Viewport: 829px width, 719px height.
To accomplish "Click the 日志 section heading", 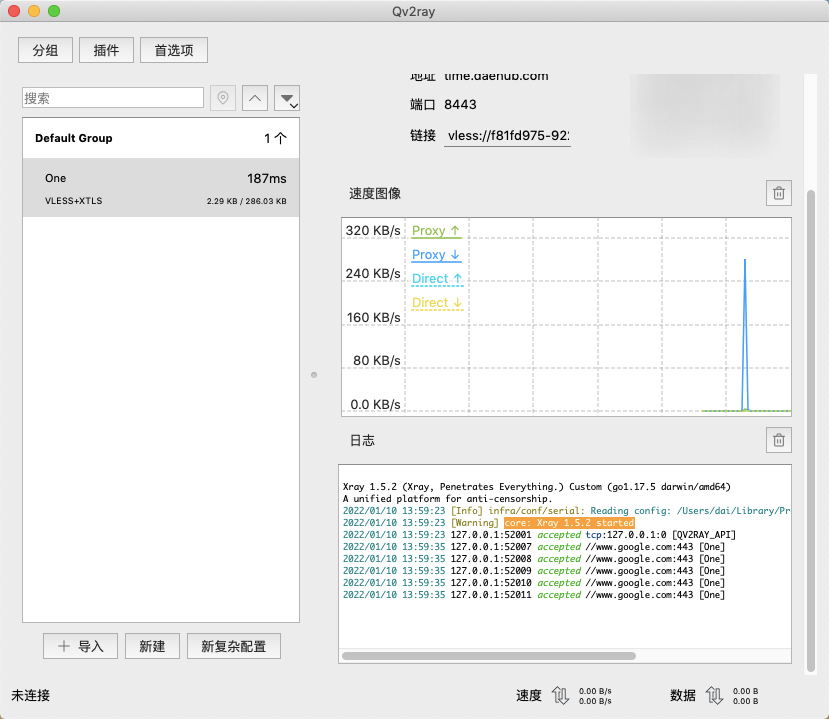I will (x=362, y=440).
